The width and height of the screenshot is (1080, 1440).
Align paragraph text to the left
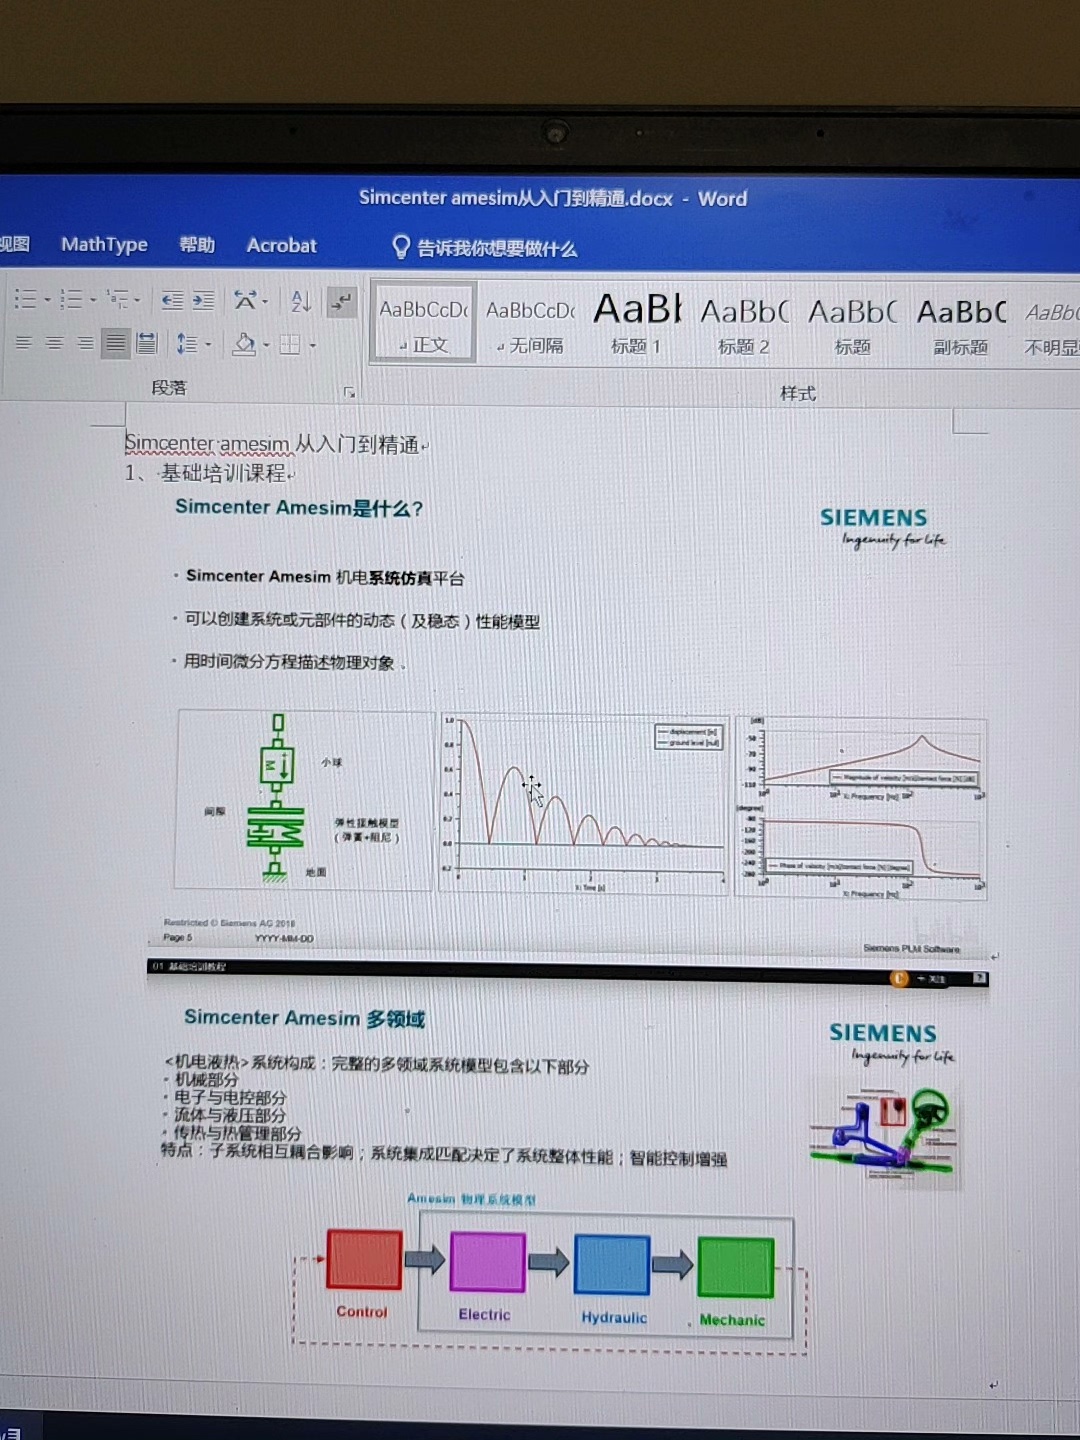[24, 343]
